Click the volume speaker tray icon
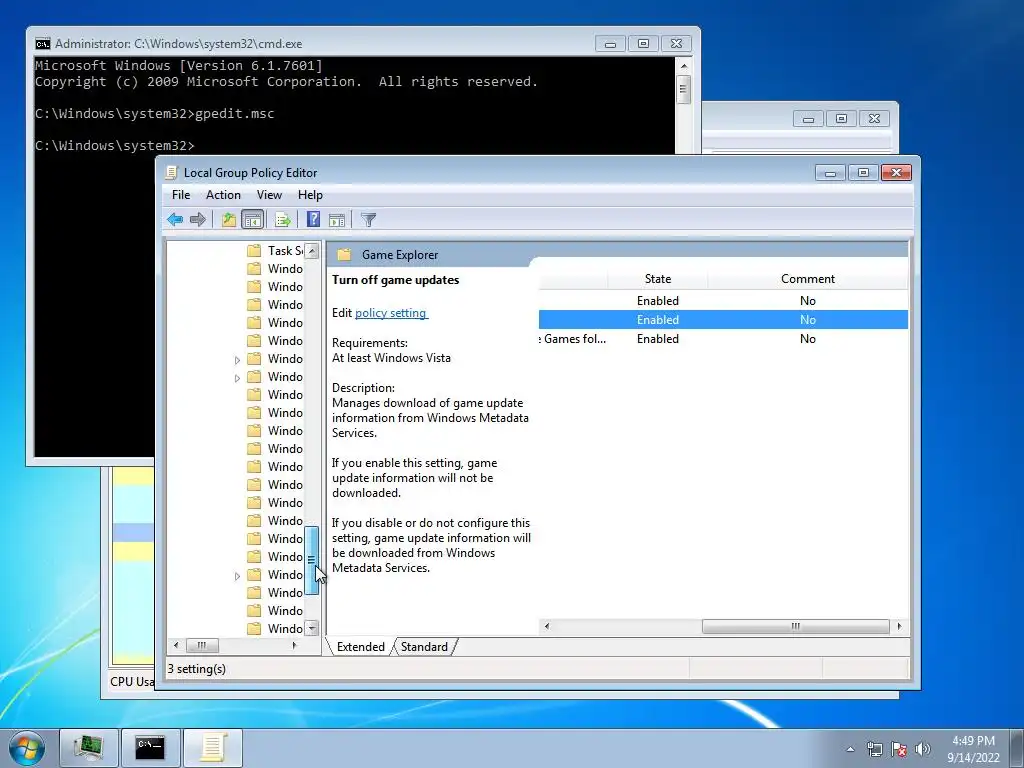Viewport: 1024px width, 768px height. tap(922, 749)
